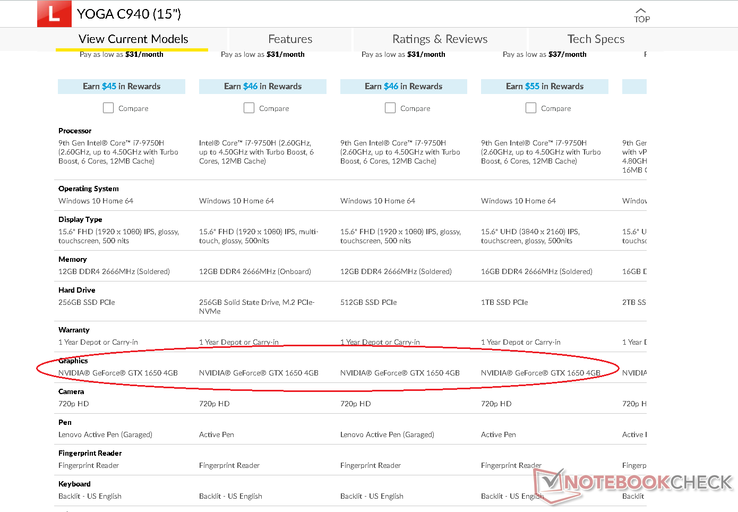Select the 1TB SSD PCIe value
The image size is (738, 512).
[x=505, y=302]
